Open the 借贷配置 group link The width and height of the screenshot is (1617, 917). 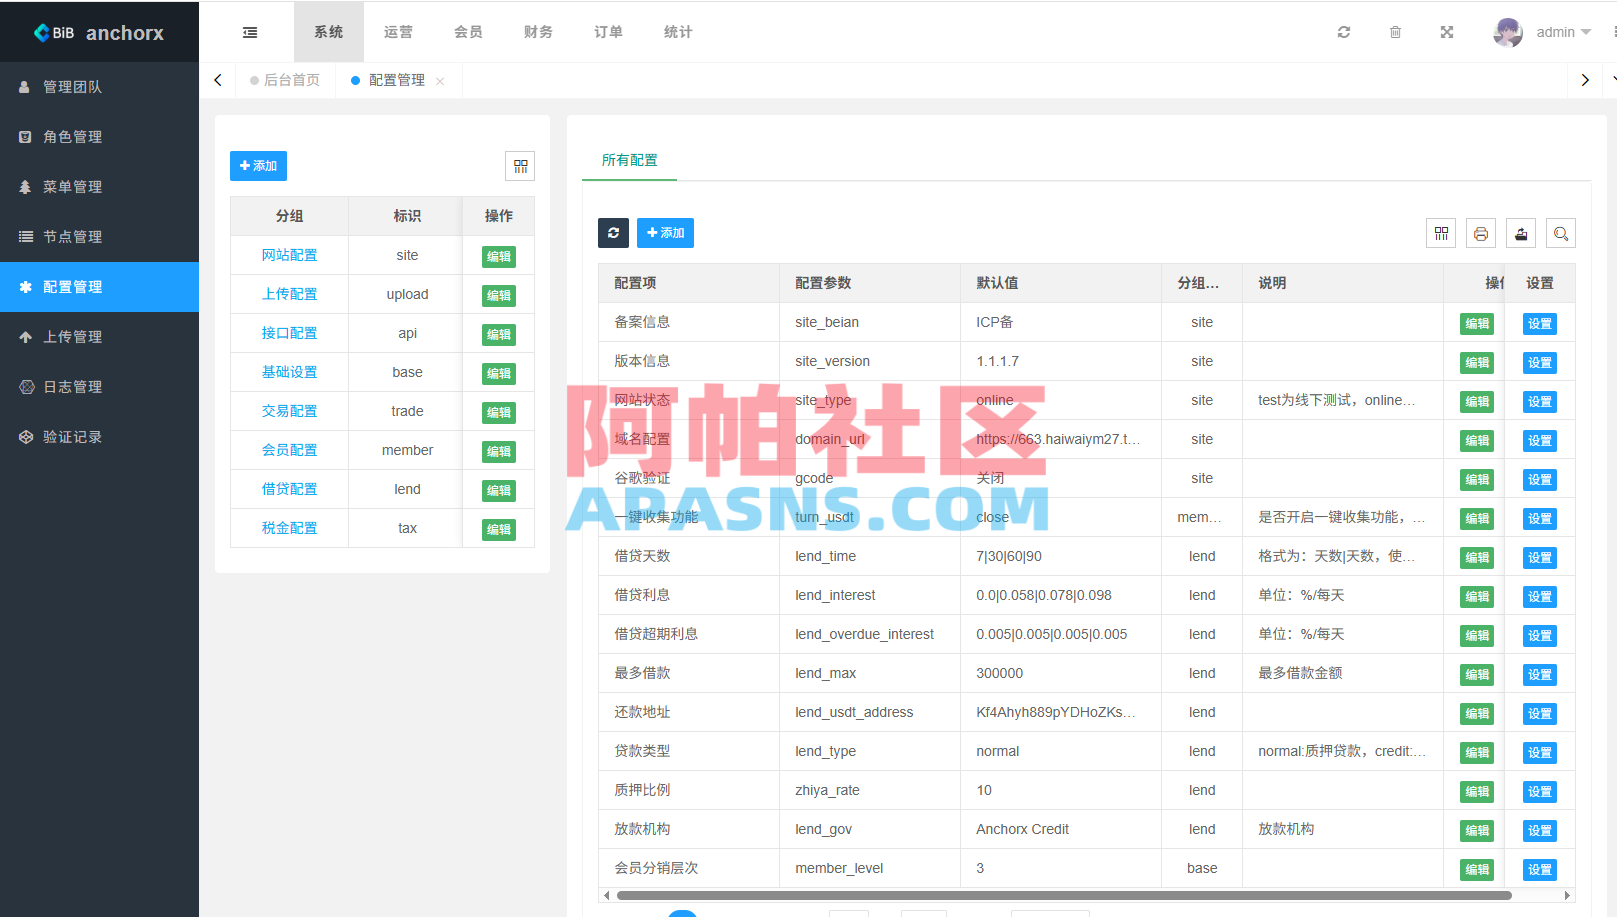[289, 489]
